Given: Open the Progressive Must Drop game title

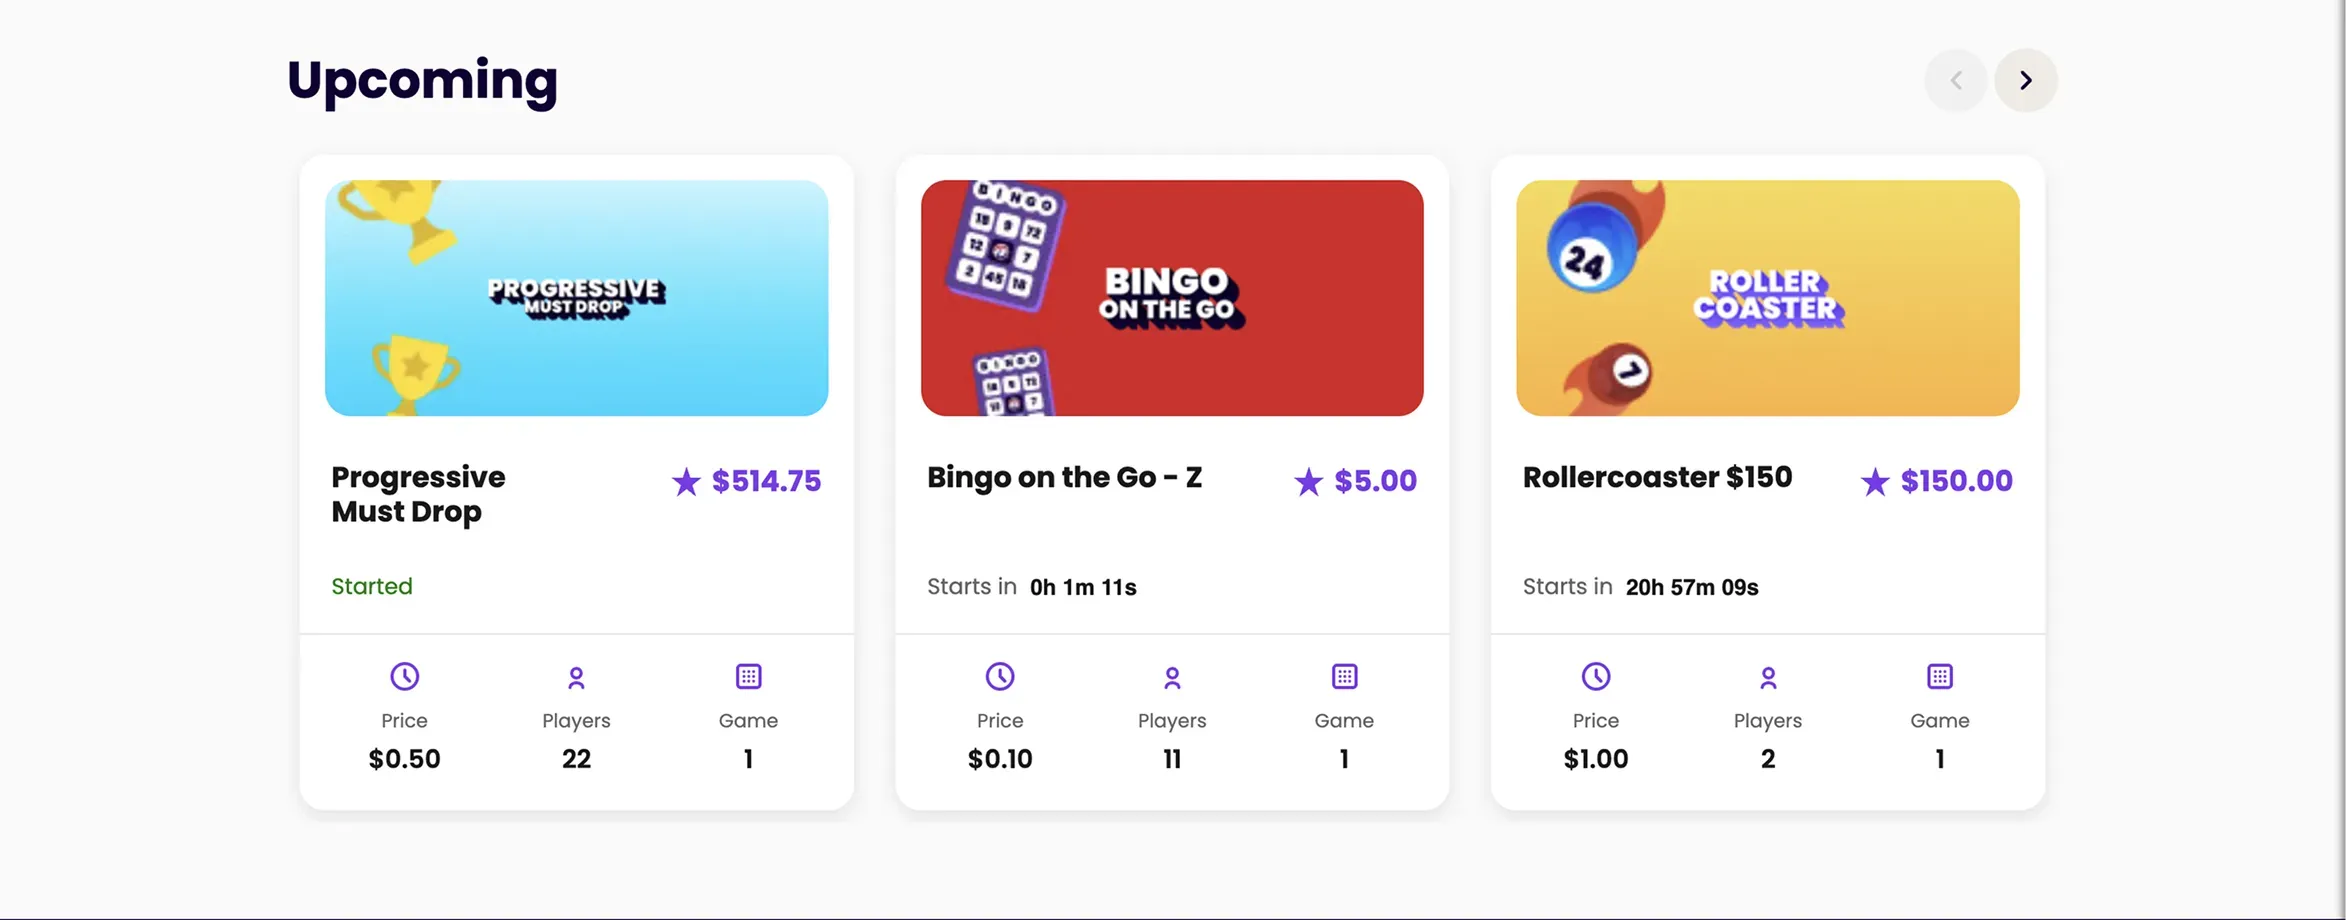Looking at the screenshot, I should (418, 494).
